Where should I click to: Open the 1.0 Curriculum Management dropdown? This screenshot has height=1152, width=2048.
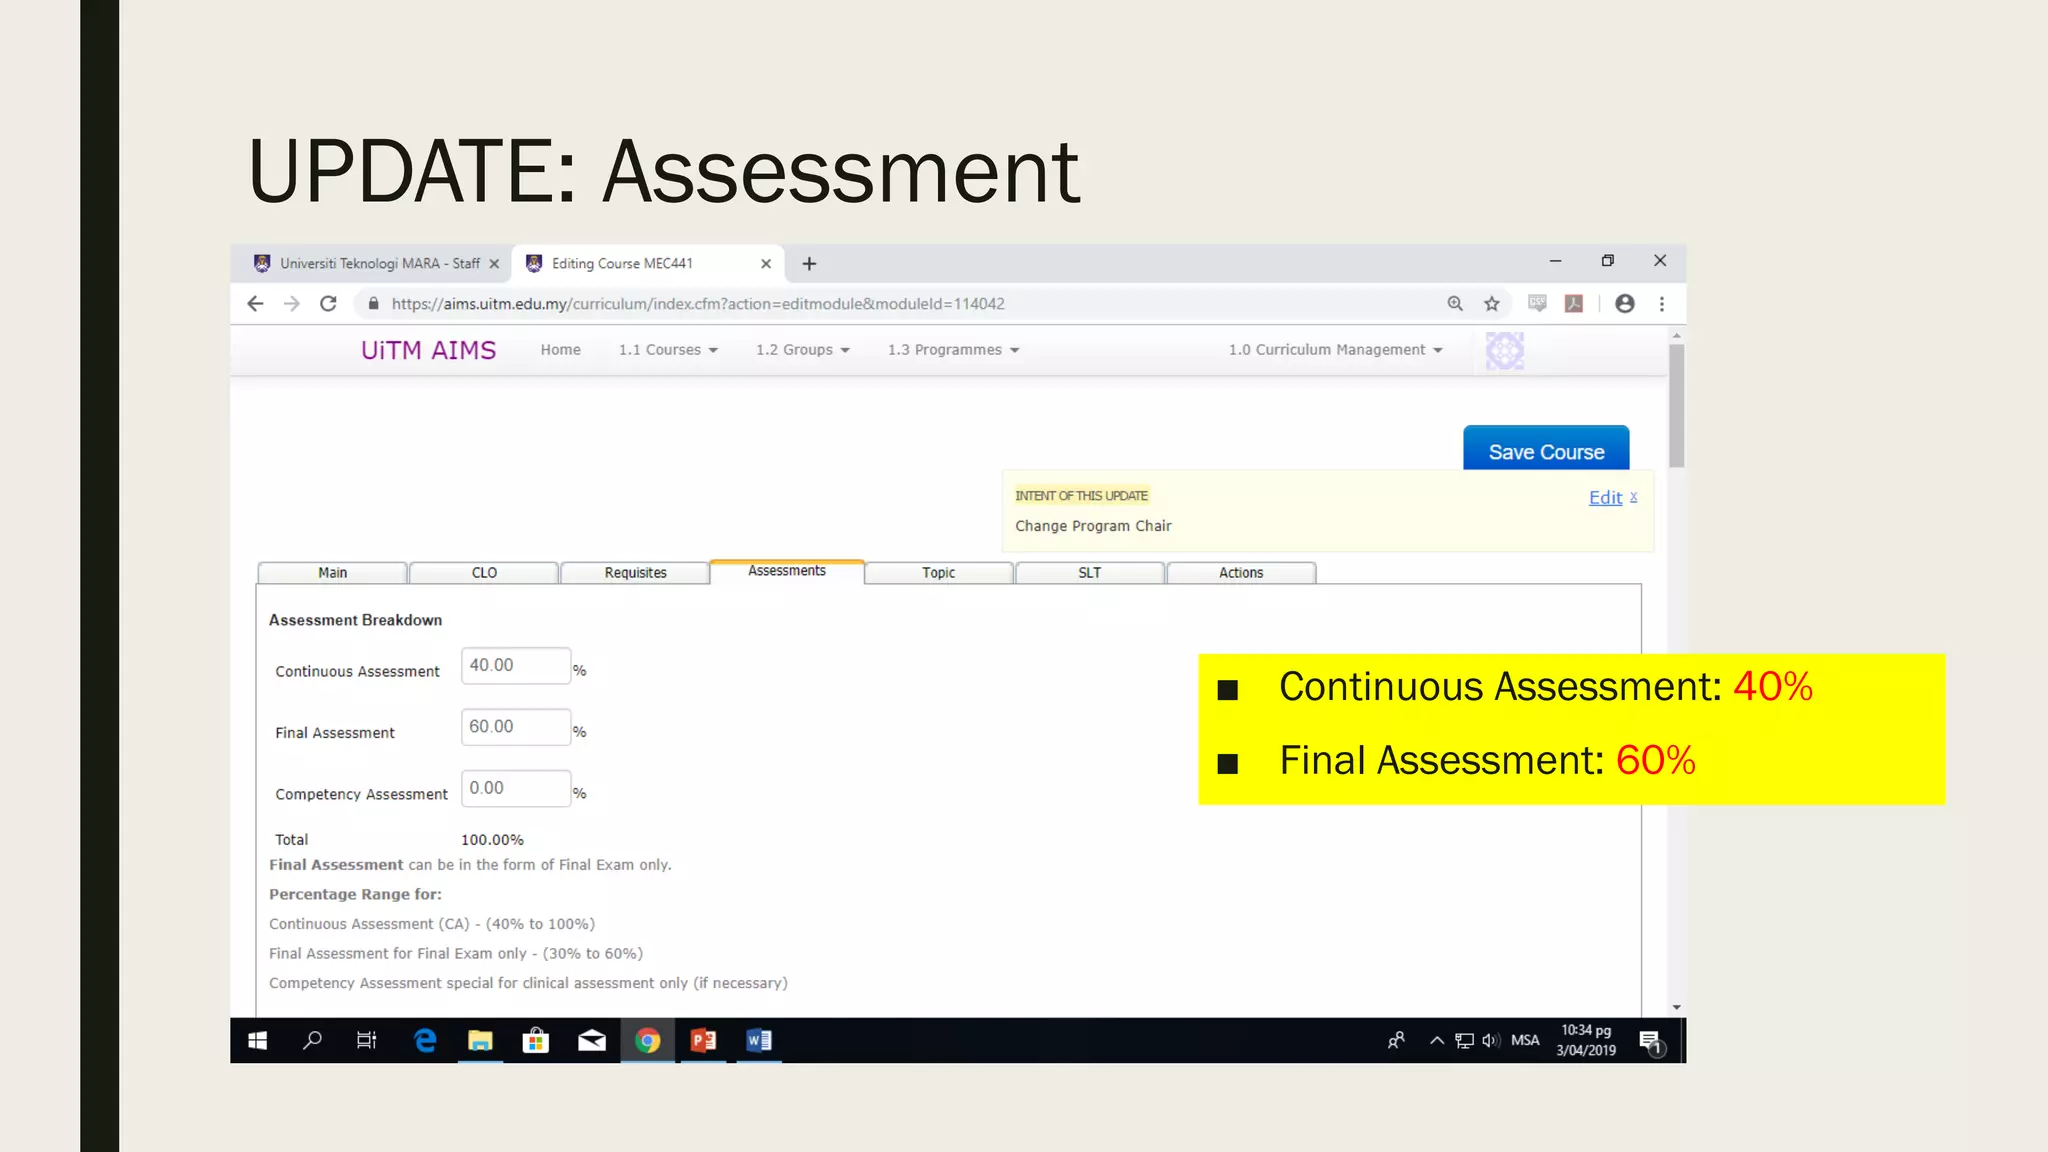point(1335,349)
